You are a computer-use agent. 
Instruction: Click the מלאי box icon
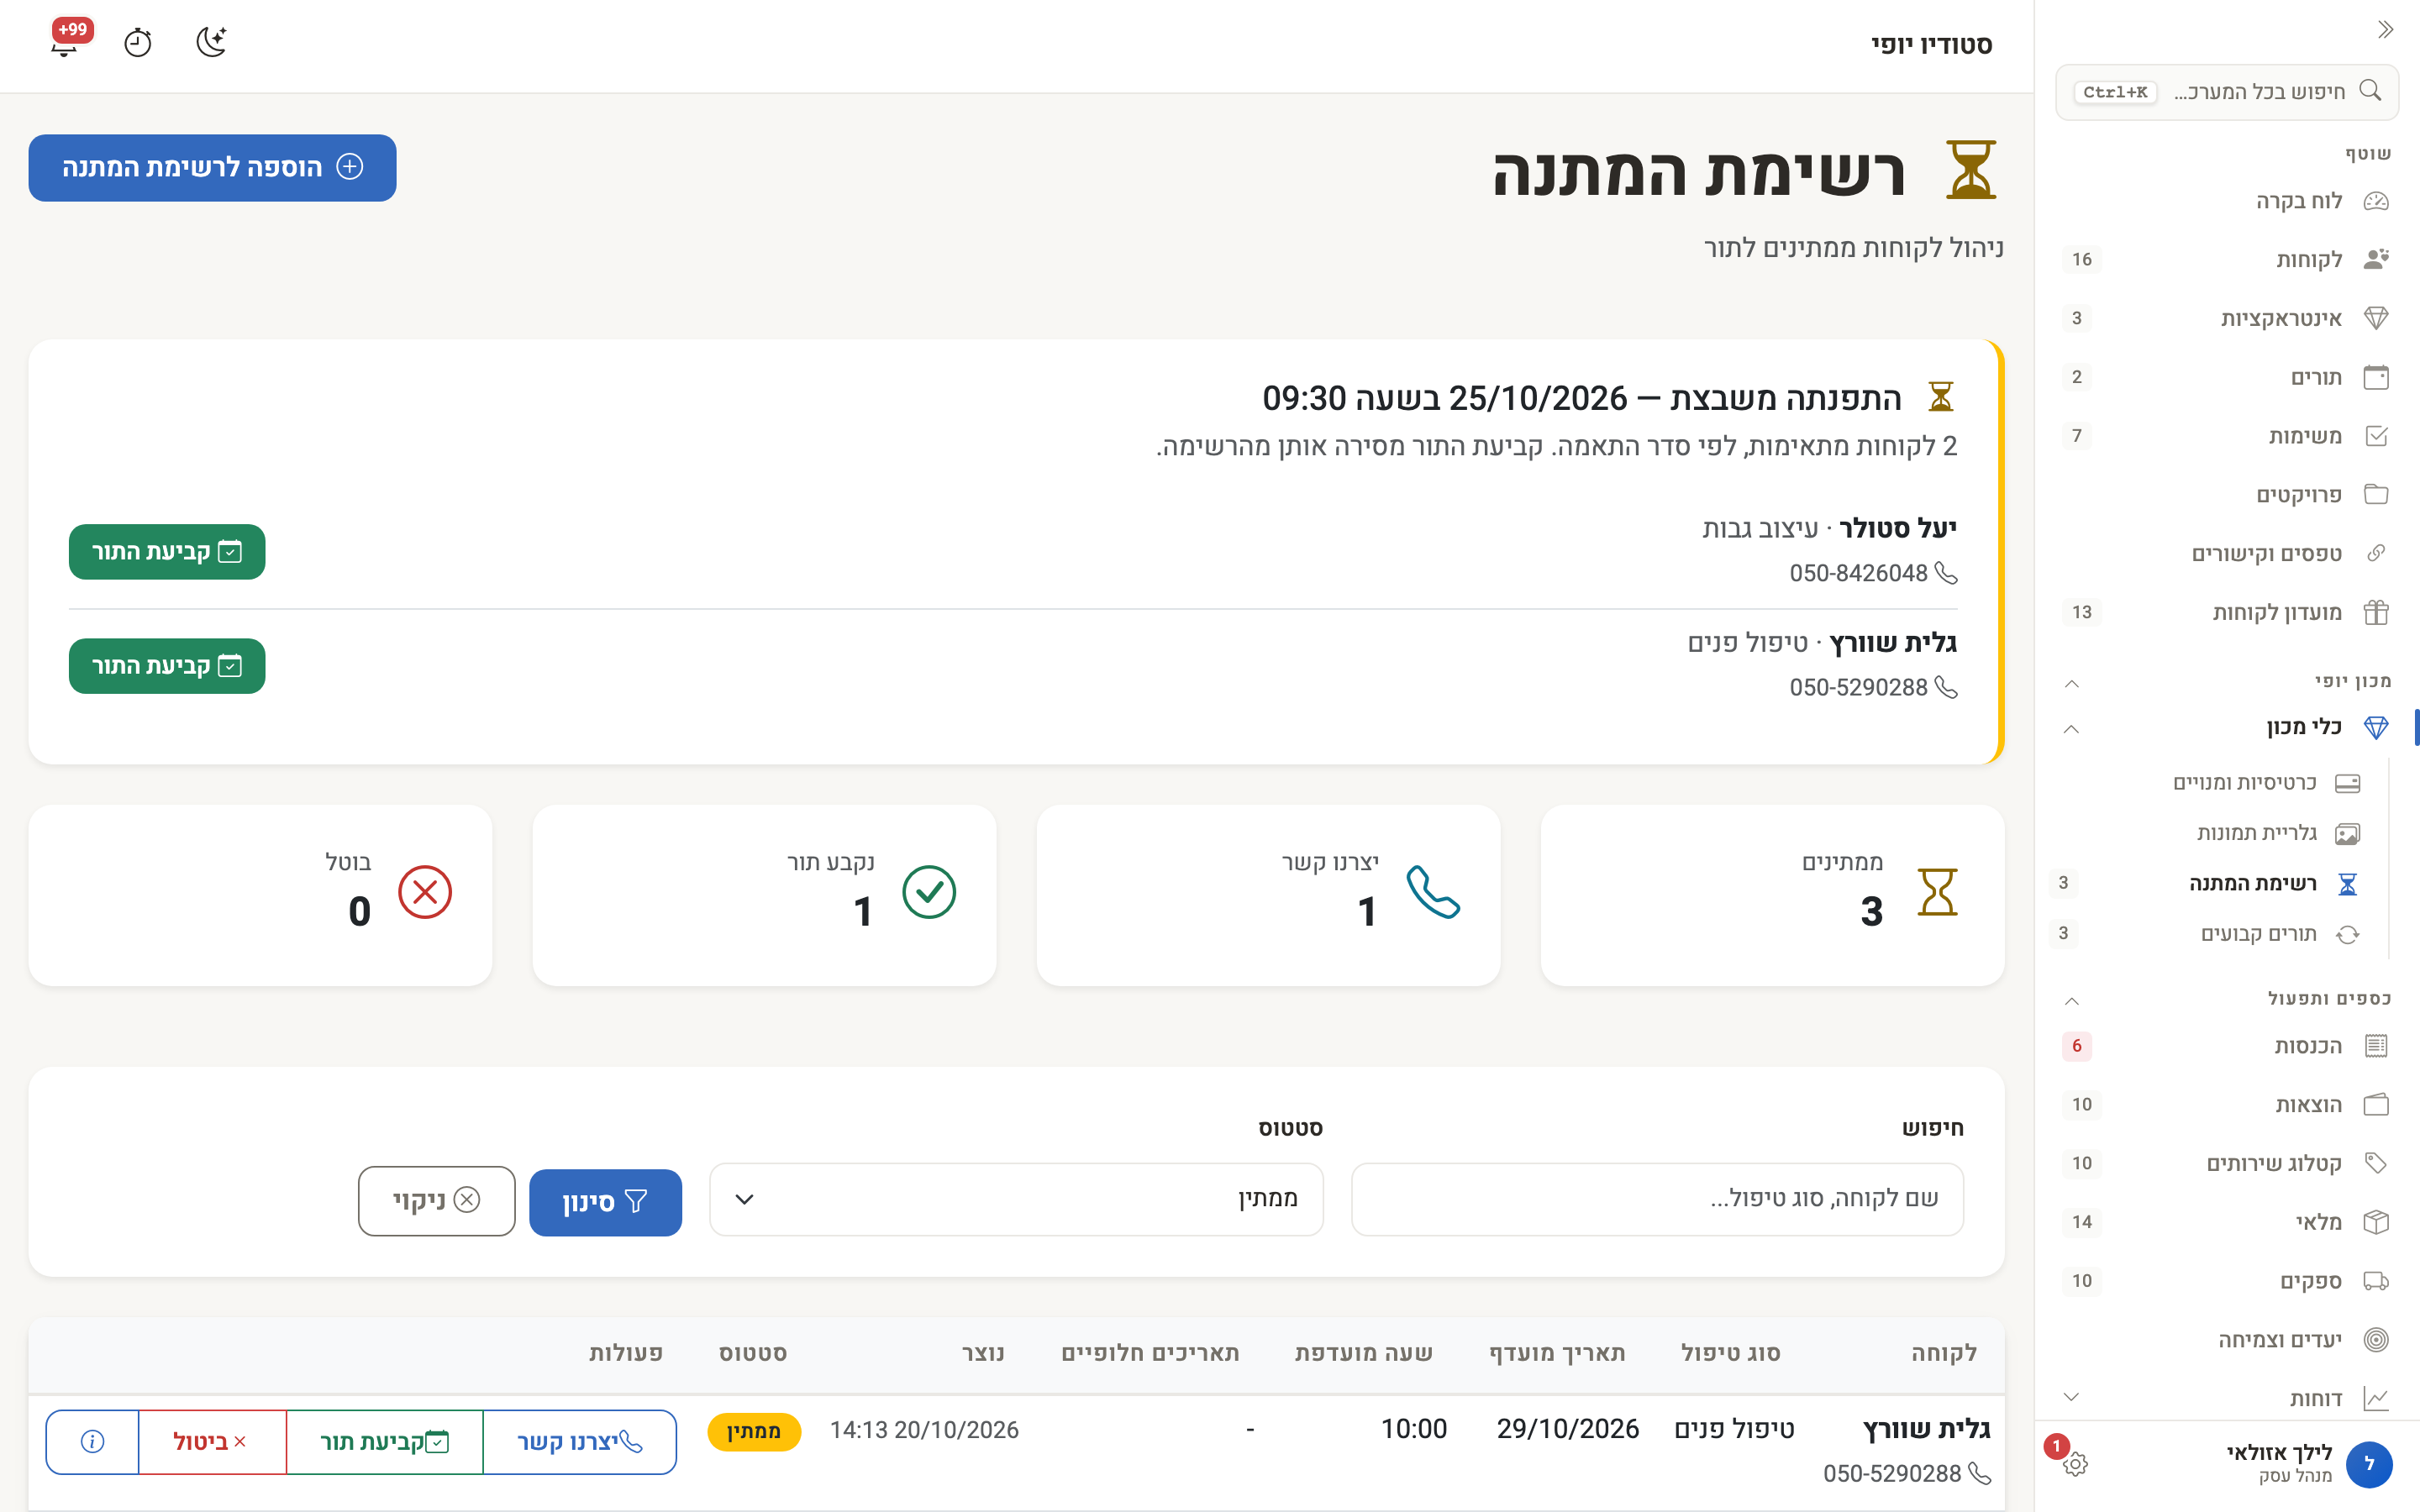click(x=2376, y=1223)
